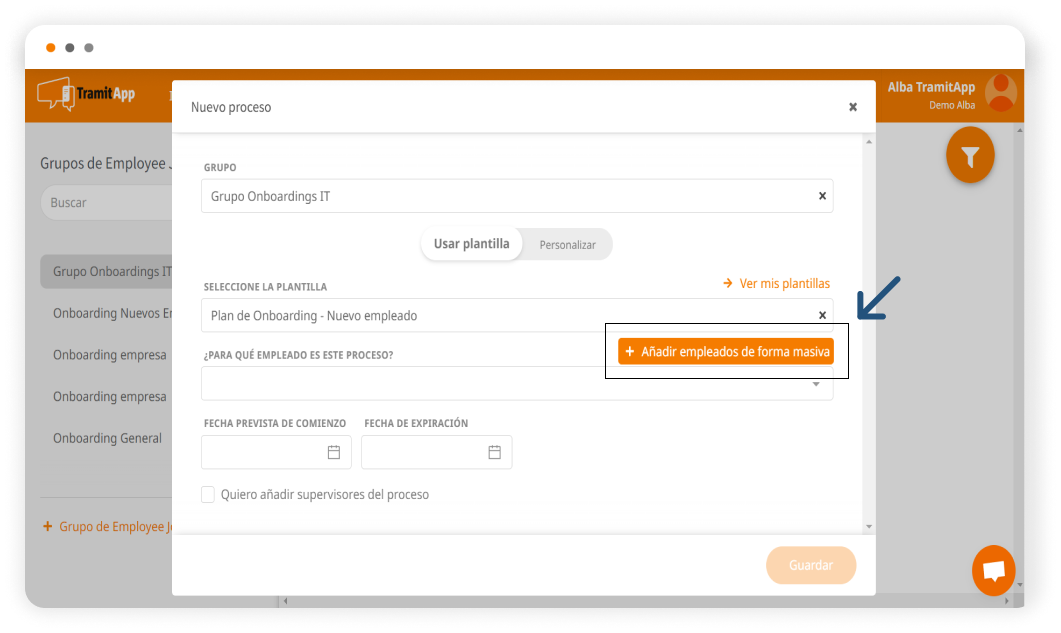Check 'Quiero añadir supervisores del proceso'

(x=208, y=494)
